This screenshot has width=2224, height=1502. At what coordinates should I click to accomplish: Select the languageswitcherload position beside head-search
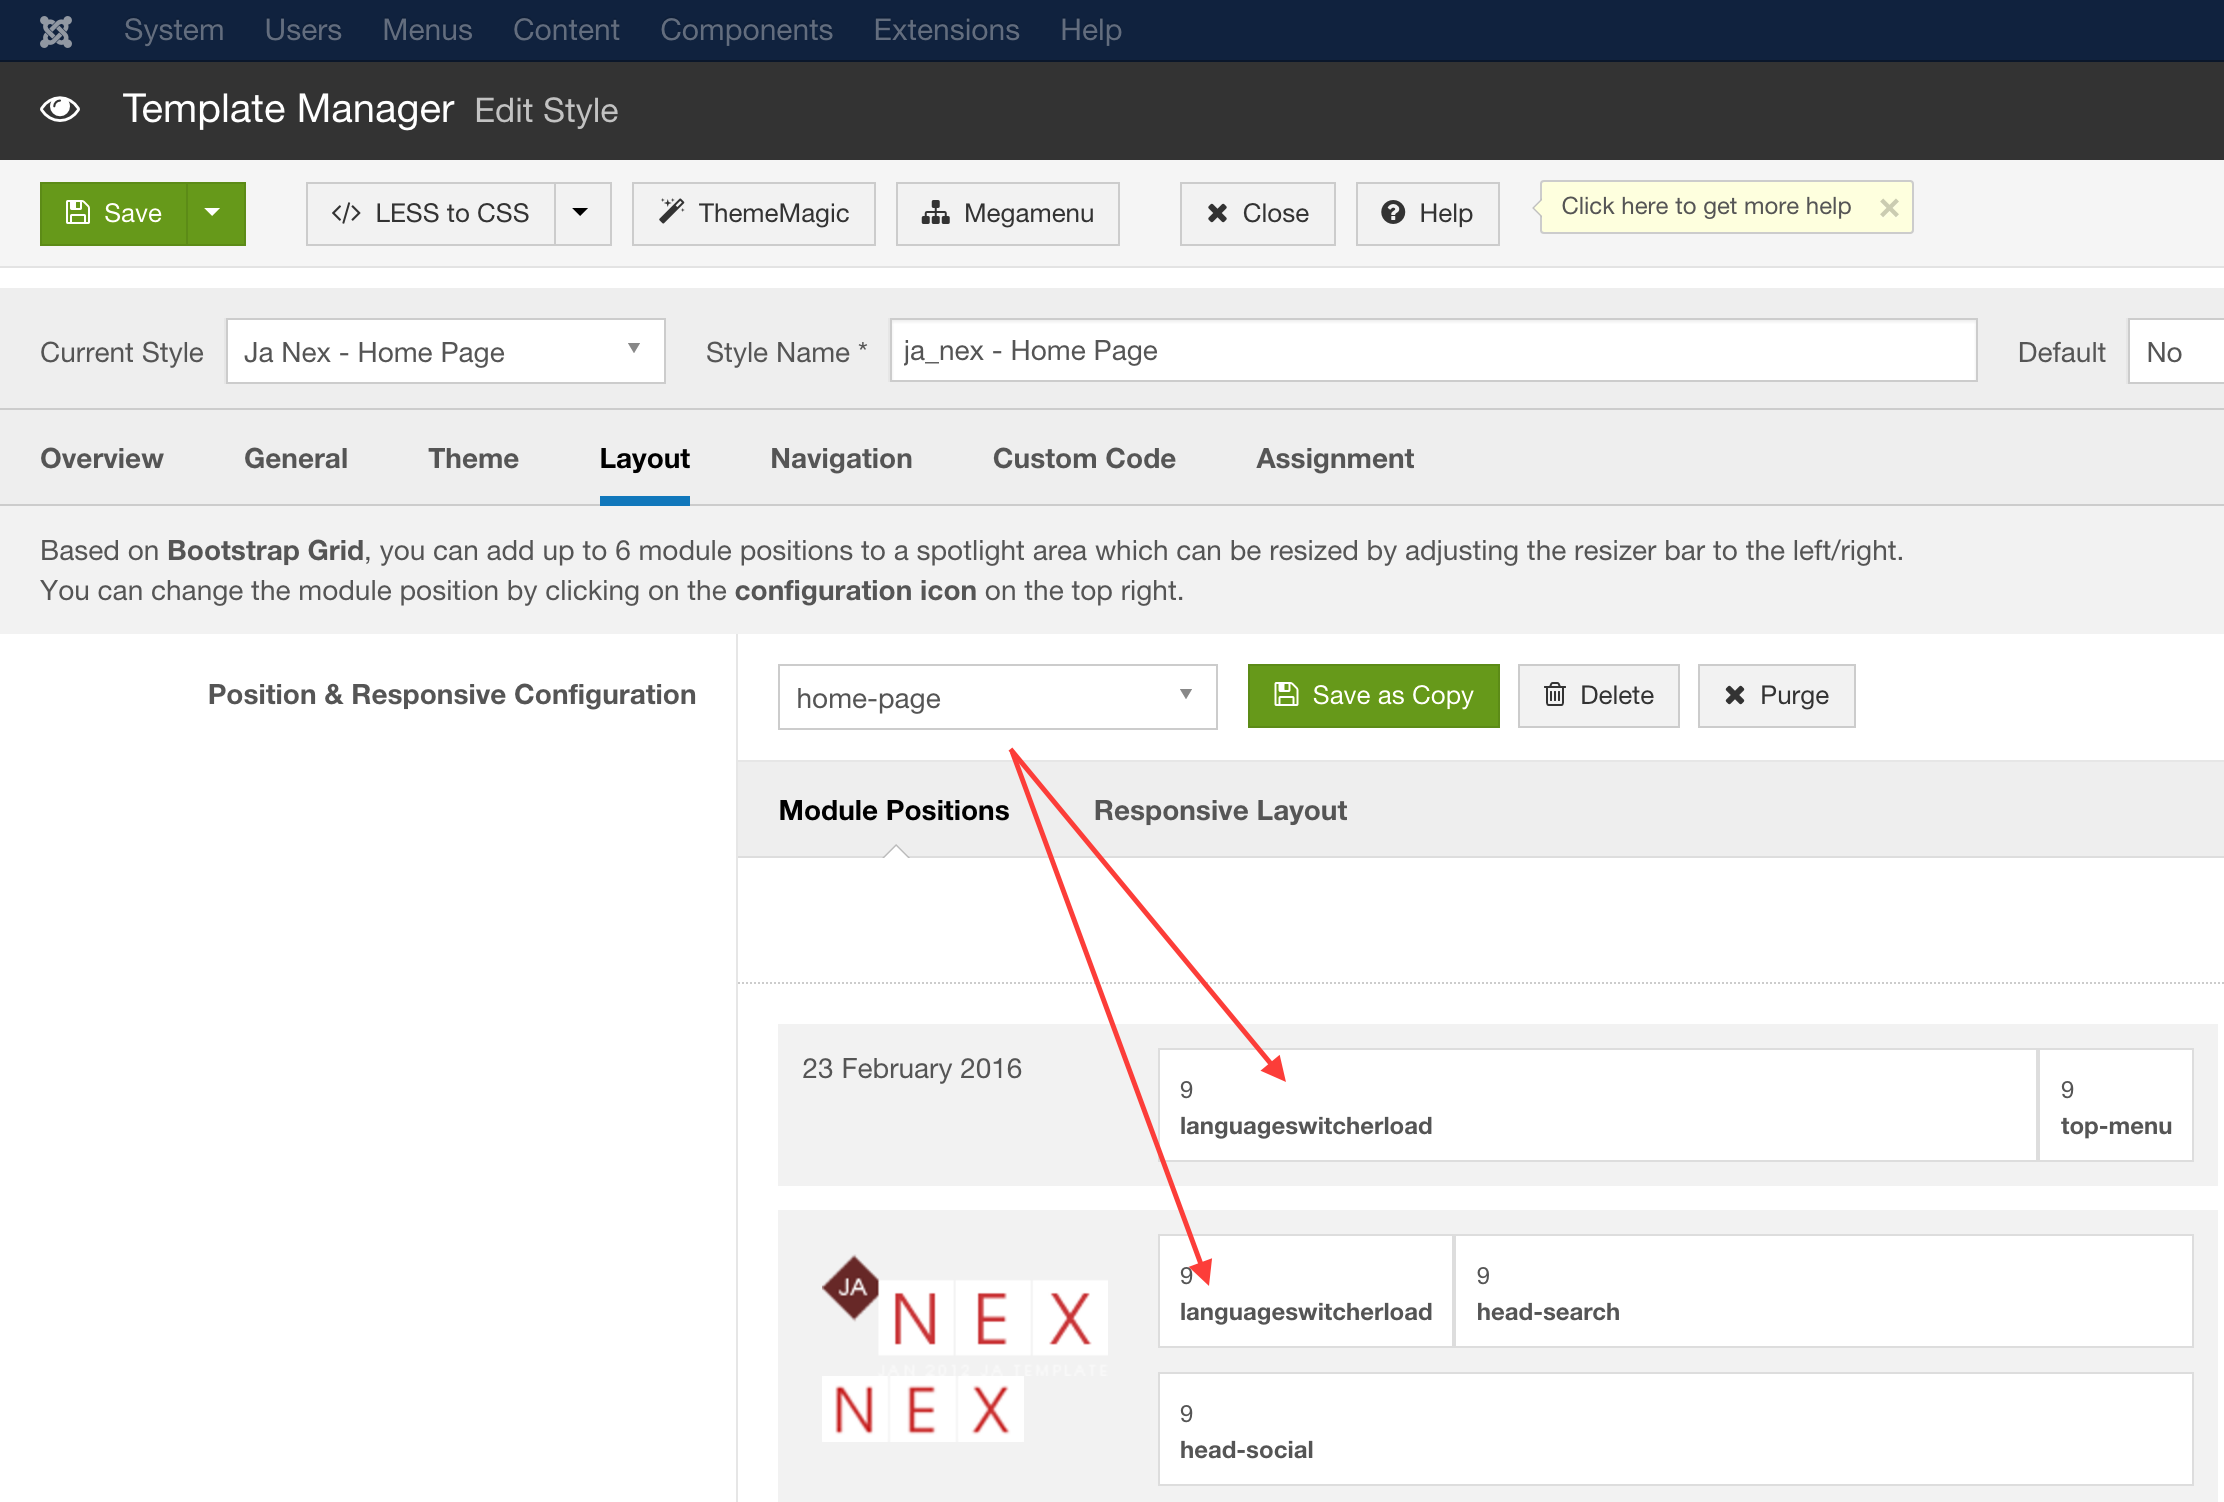click(1305, 1291)
